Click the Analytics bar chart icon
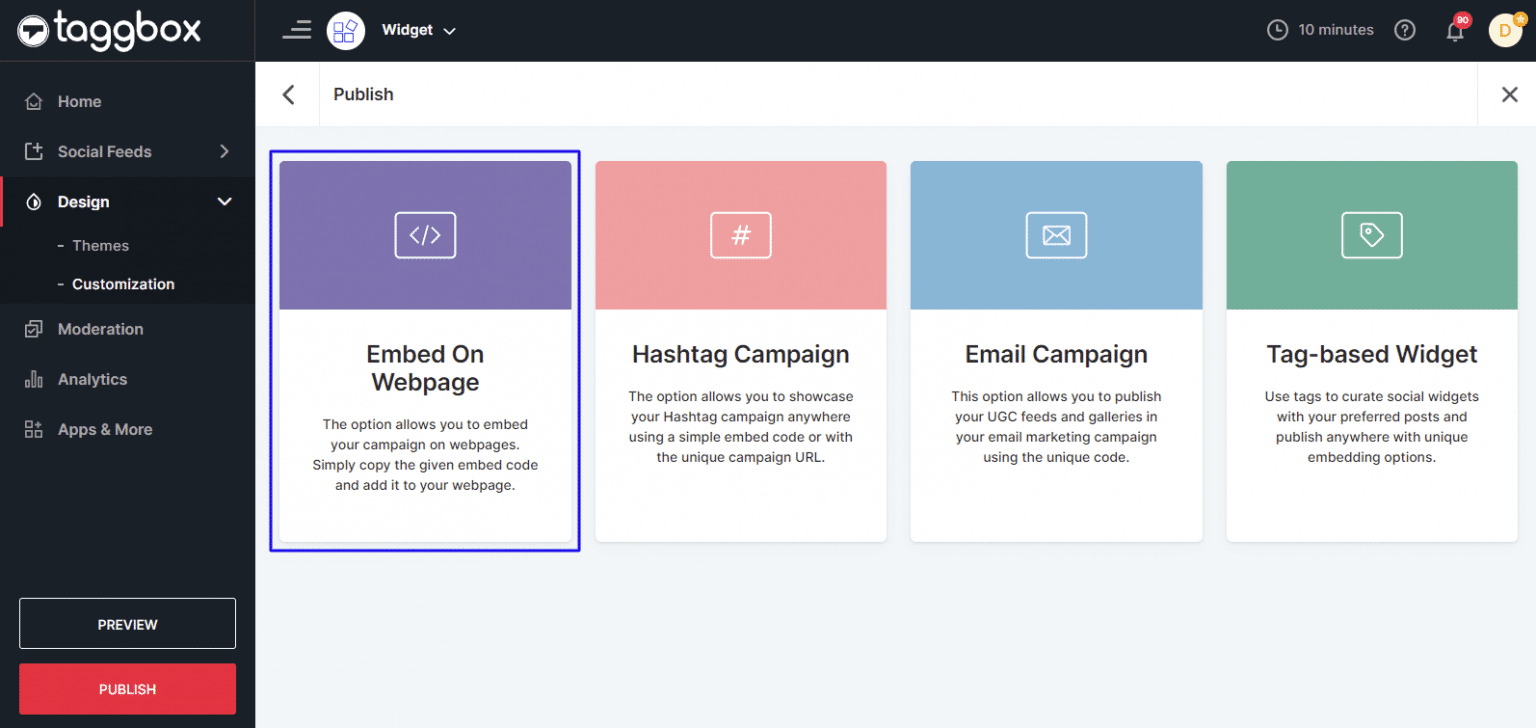This screenshot has height=728, width=1536. [34, 379]
